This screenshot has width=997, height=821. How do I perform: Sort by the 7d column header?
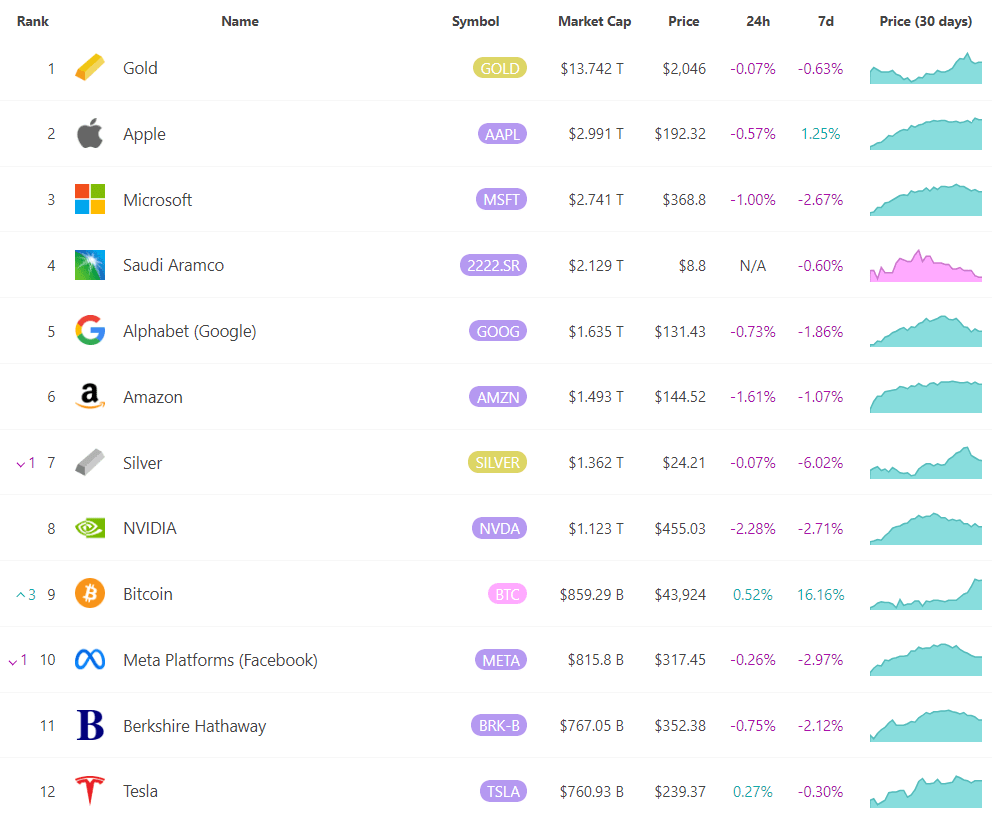tap(825, 21)
